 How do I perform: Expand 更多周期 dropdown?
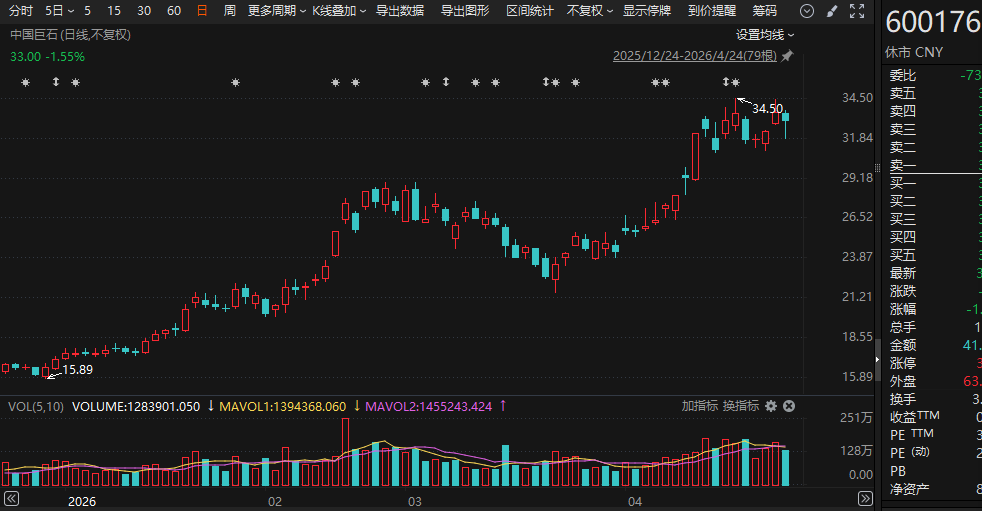click(x=275, y=11)
